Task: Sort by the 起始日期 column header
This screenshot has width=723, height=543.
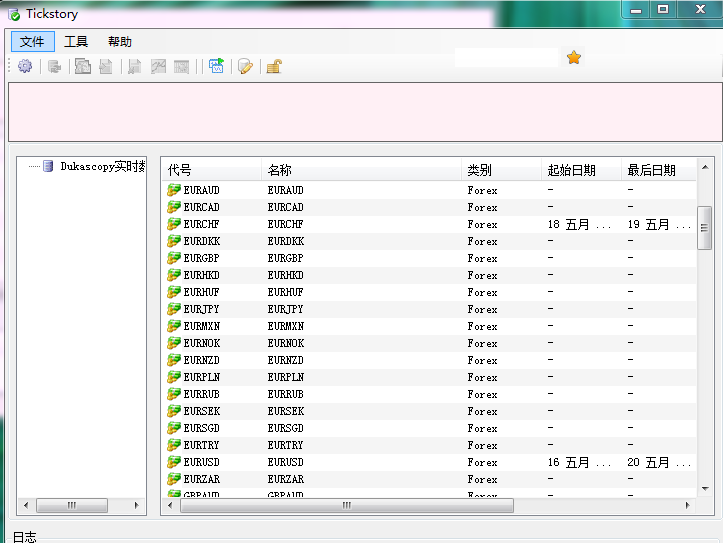Action: 581,170
